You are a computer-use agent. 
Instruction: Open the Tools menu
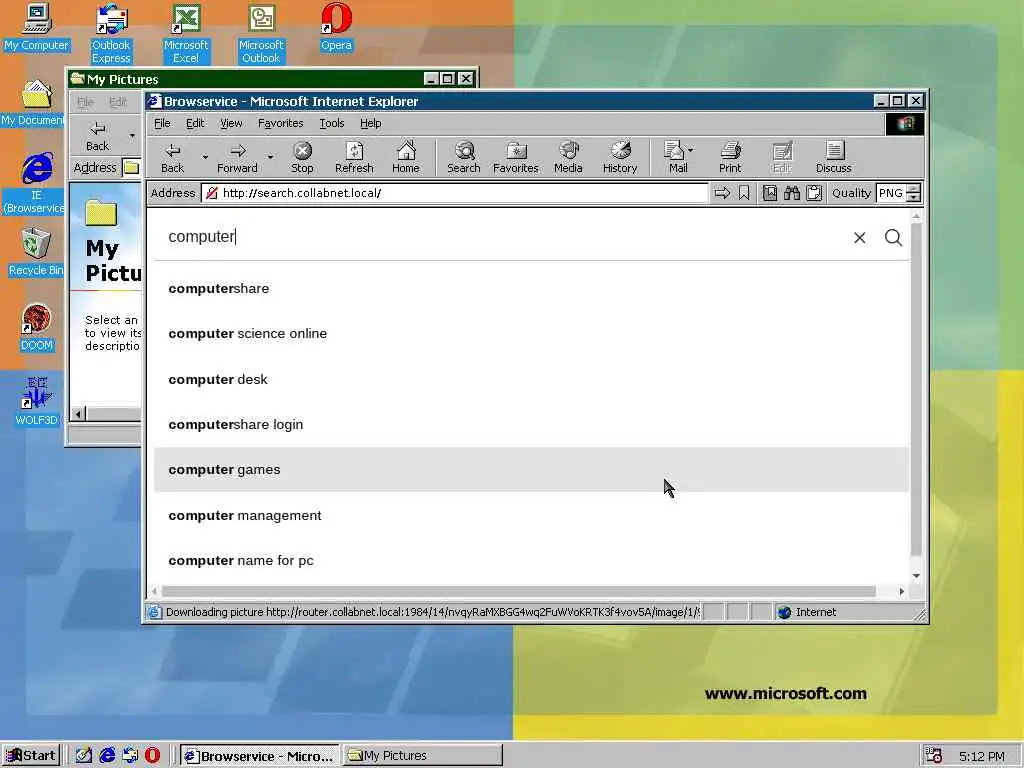332,123
